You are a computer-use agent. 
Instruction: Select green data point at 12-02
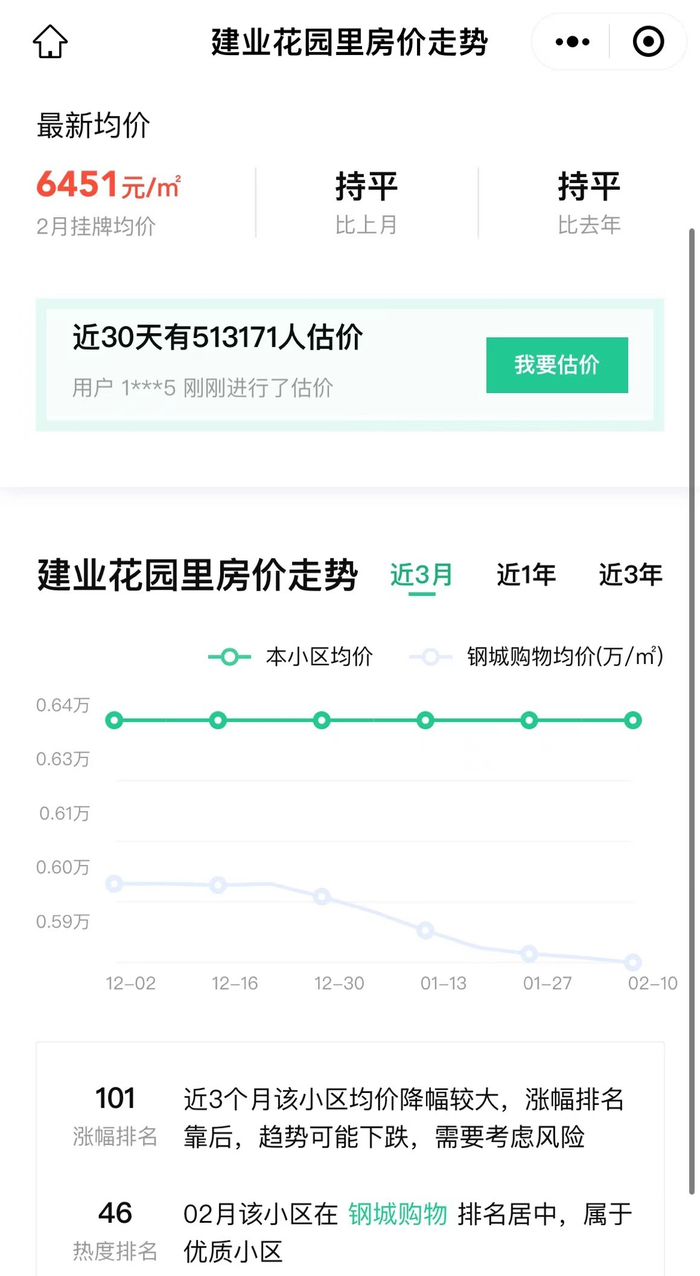tap(114, 720)
